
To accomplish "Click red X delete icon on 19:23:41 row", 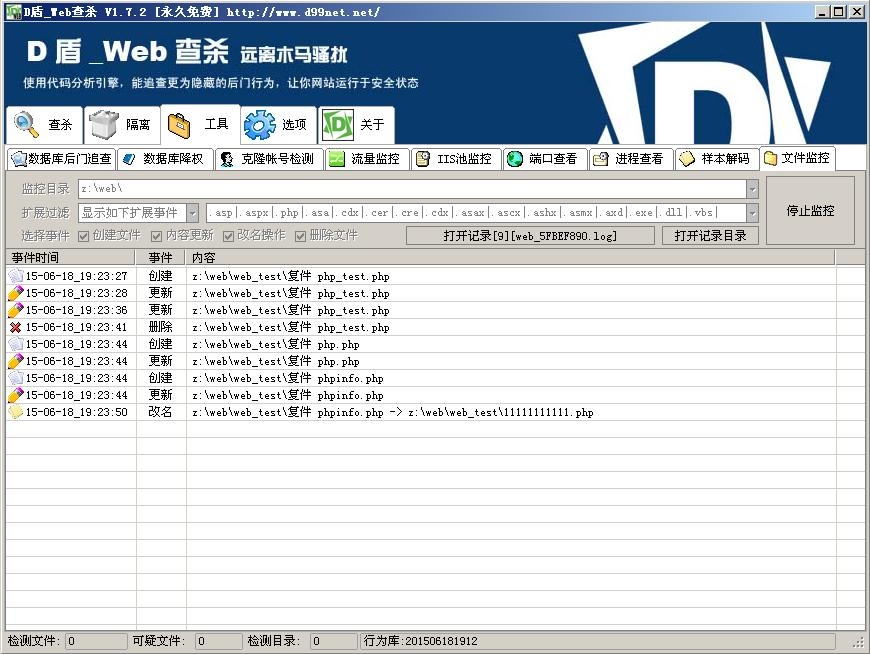I will coord(16,327).
